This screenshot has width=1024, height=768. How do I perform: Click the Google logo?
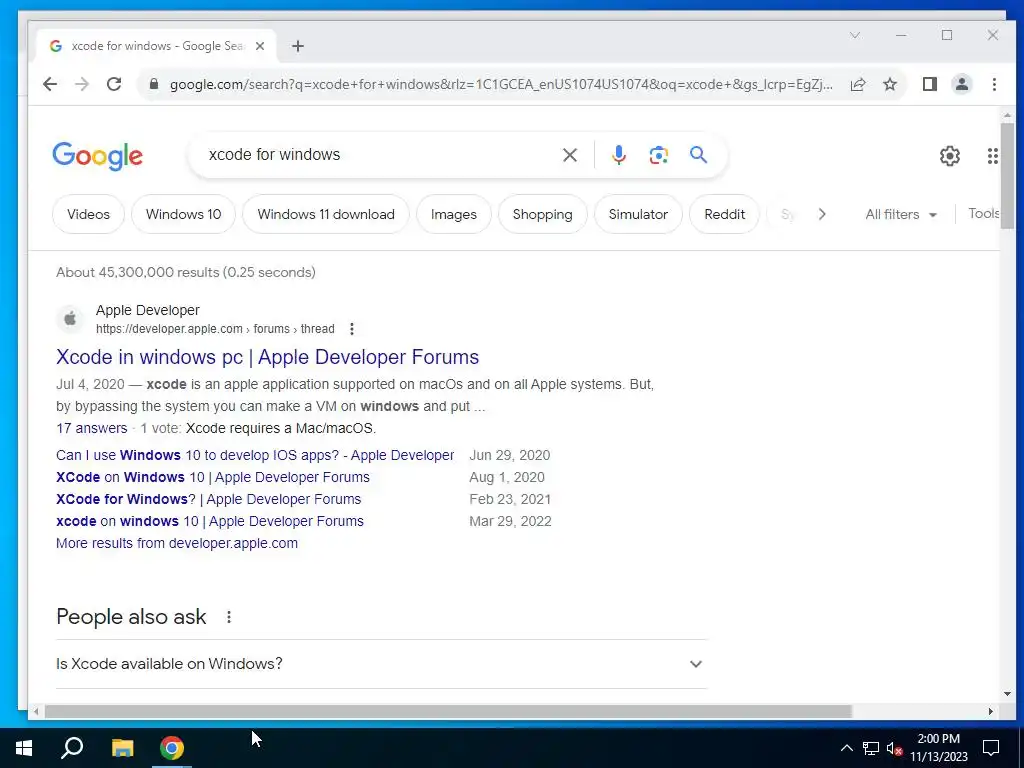tap(97, 155)
